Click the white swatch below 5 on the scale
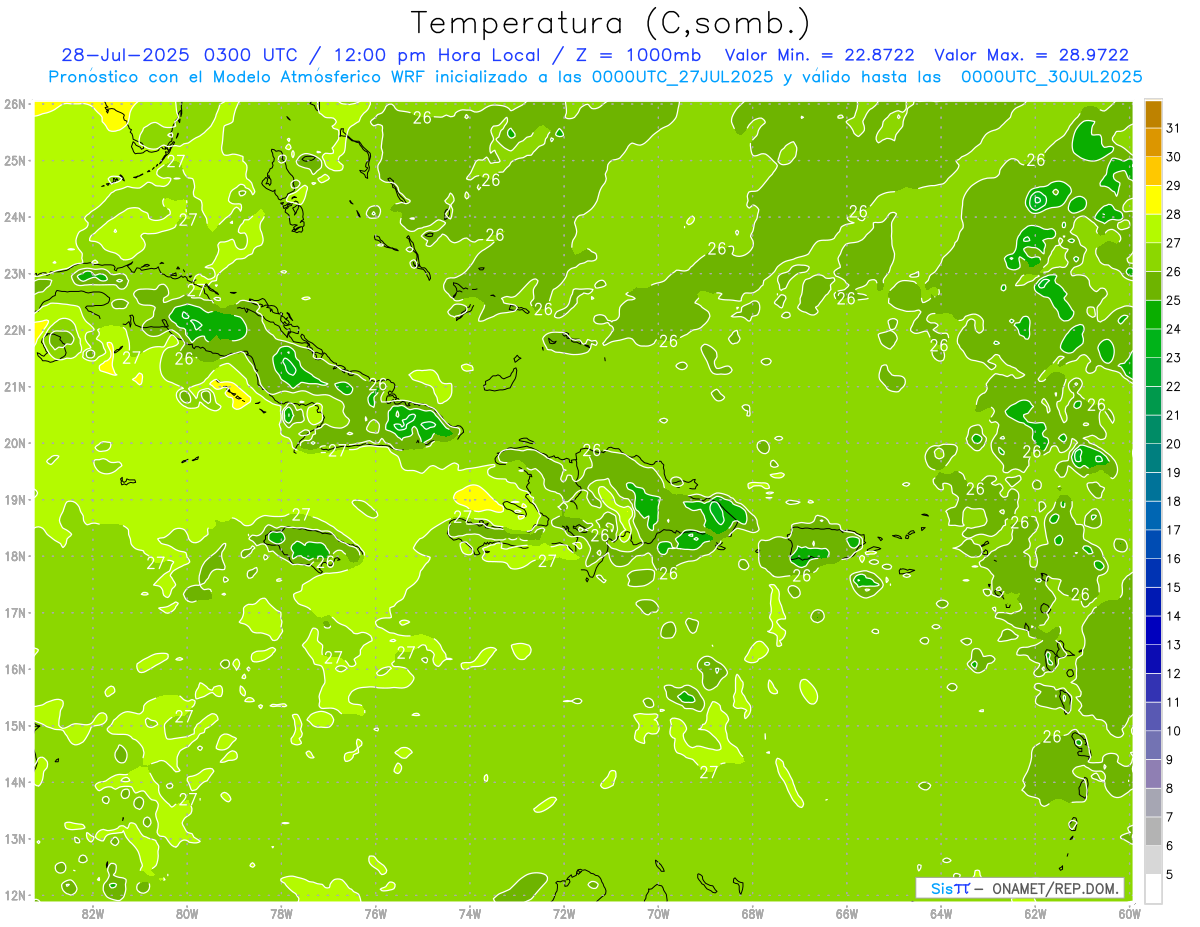Image resolution: width=1200 pixels, height=927 pixels. click(x=1154, y=887)
